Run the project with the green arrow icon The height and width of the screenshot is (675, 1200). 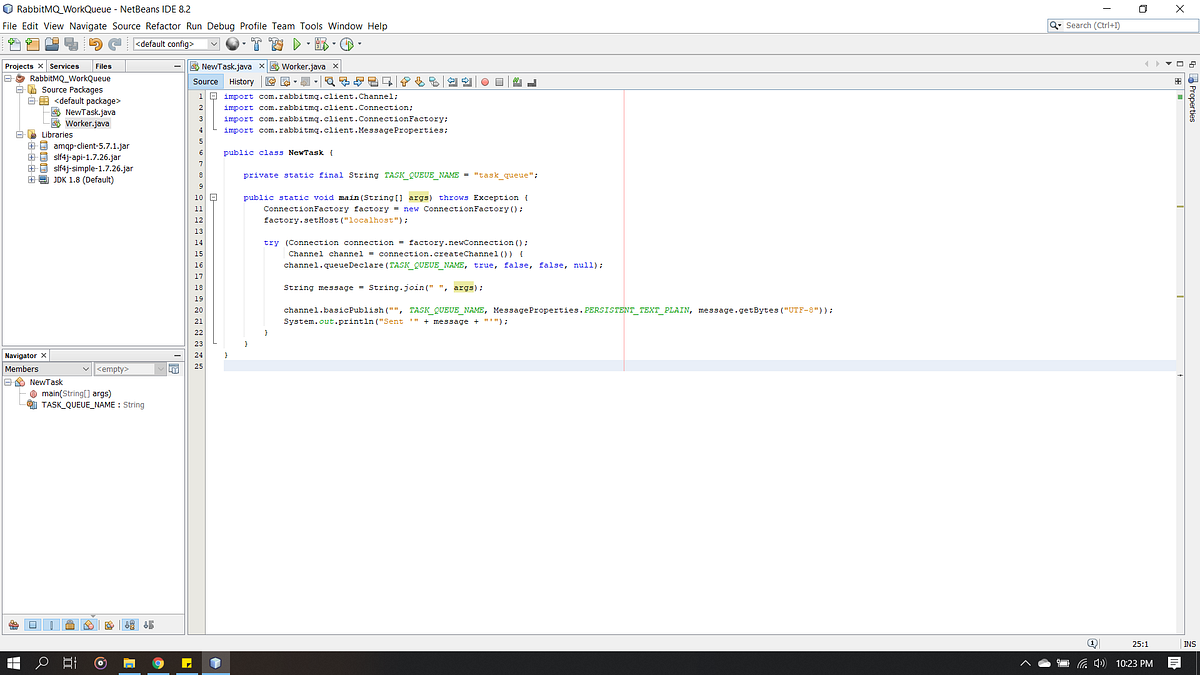point(297,44)
